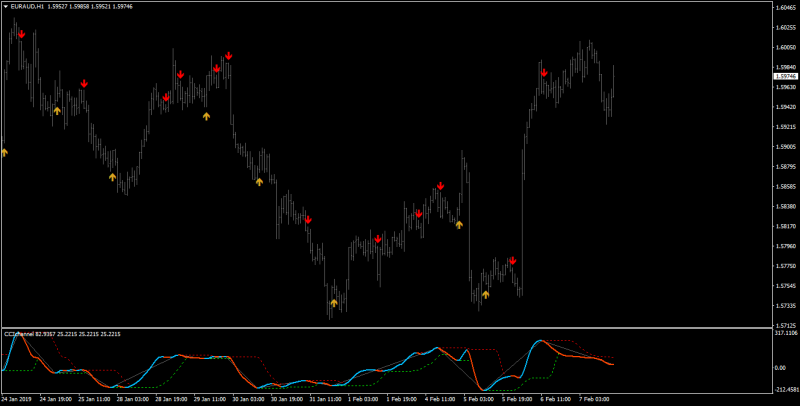Click price level 1.60255 on the scale

(786, 28)
